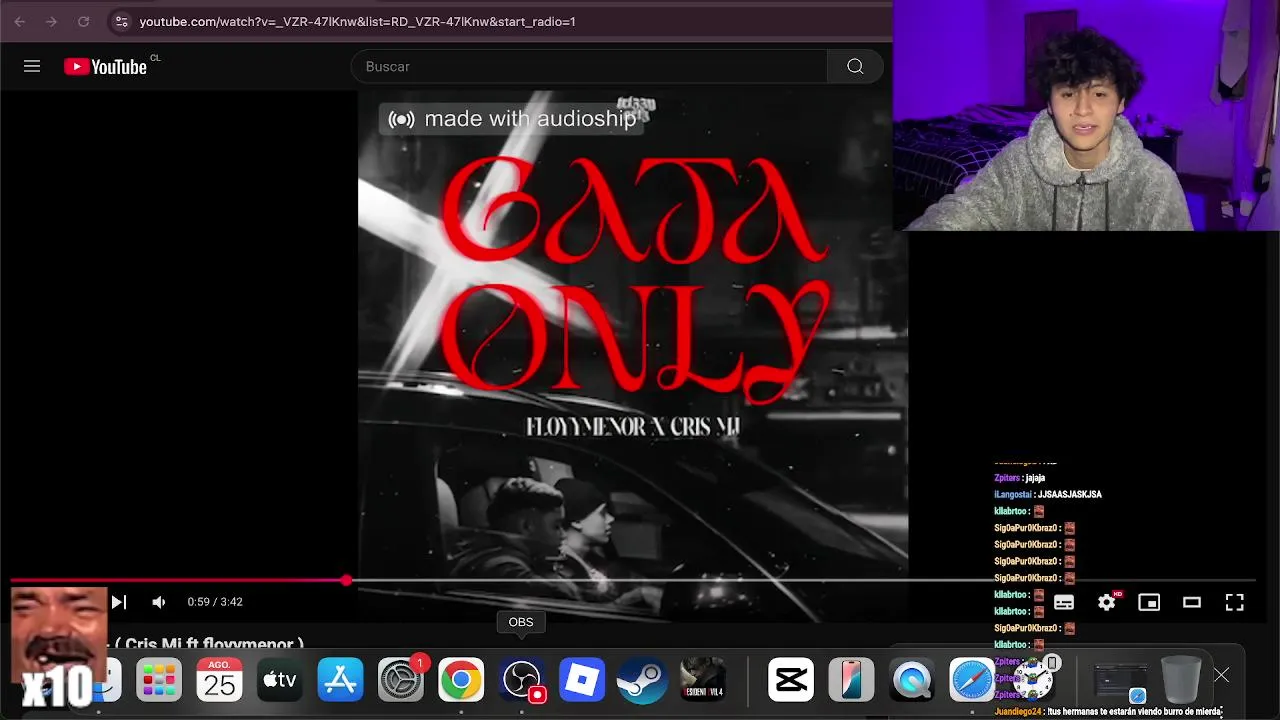1280x720 pixels.
Task: Mute the video volume
Action: (158, 602)
